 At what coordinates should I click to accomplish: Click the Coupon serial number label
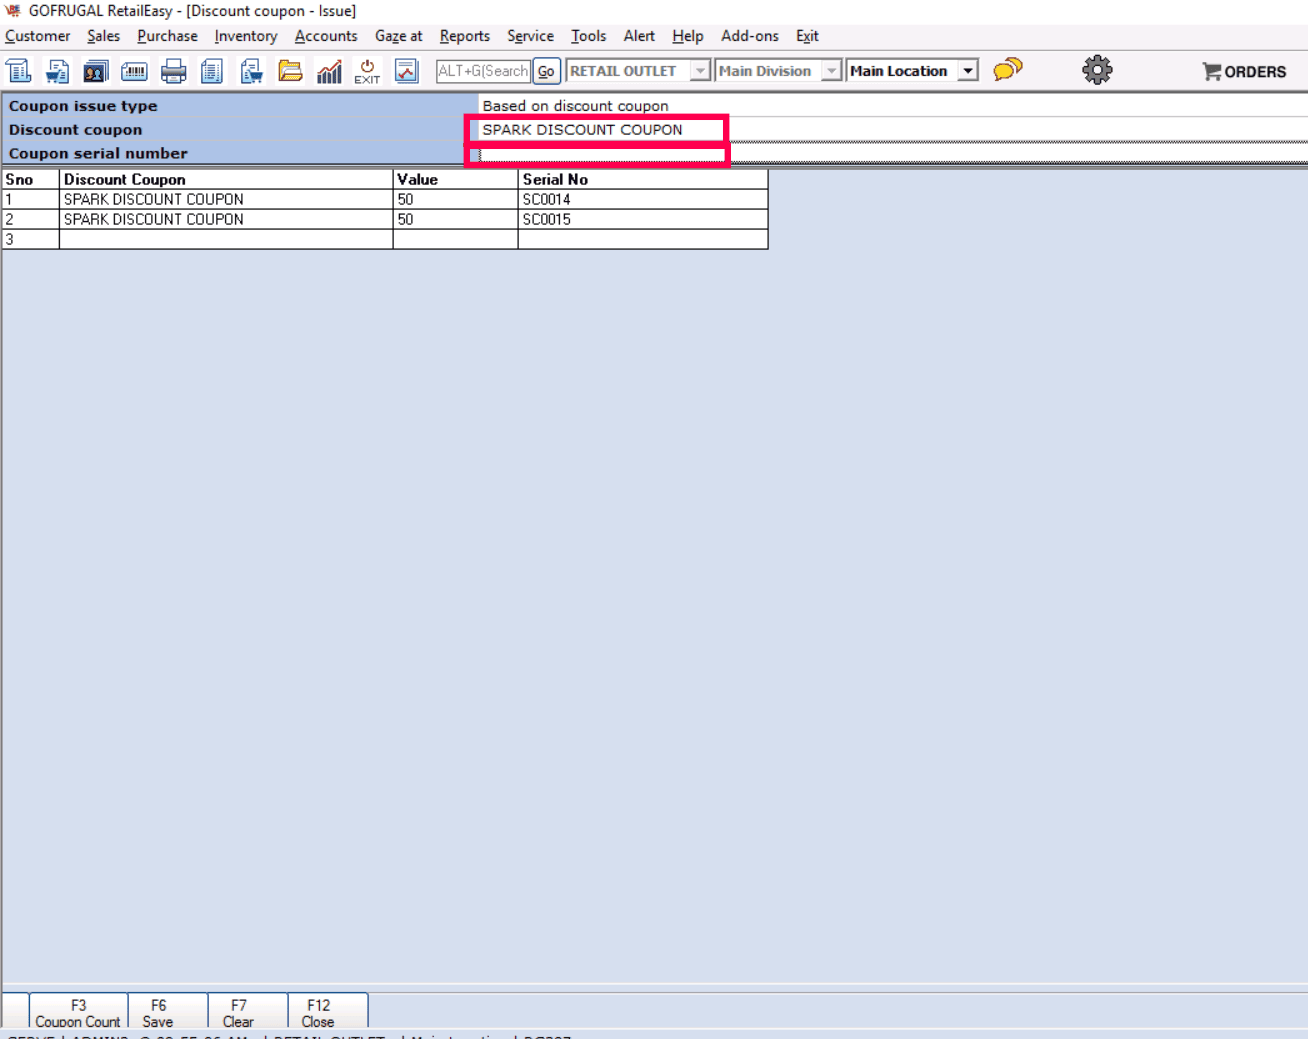[98, 154]
